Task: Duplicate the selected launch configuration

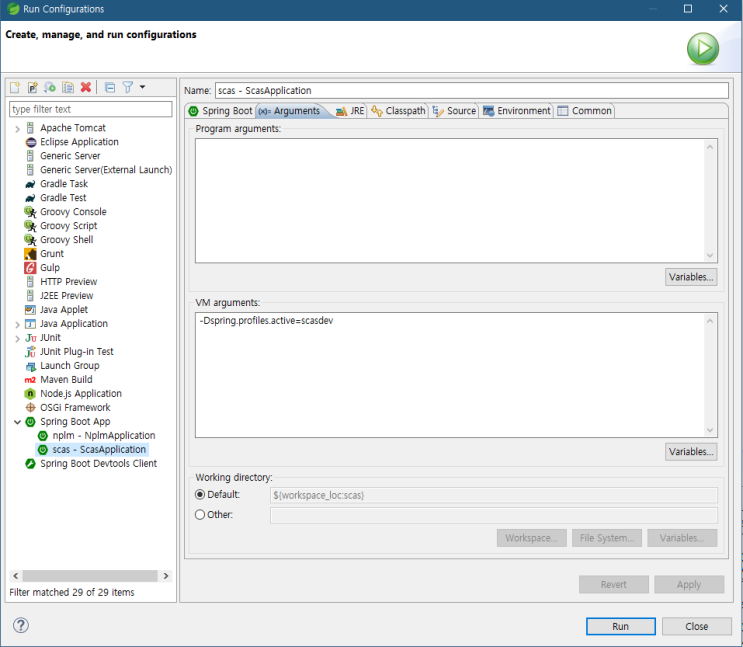Action: 68,87
